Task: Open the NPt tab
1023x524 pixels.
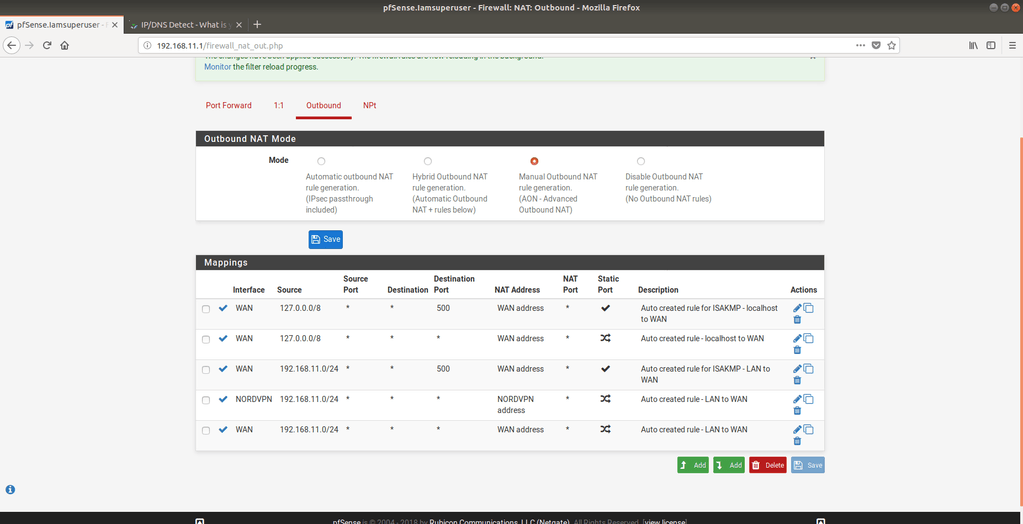Action: pos(369,105)
